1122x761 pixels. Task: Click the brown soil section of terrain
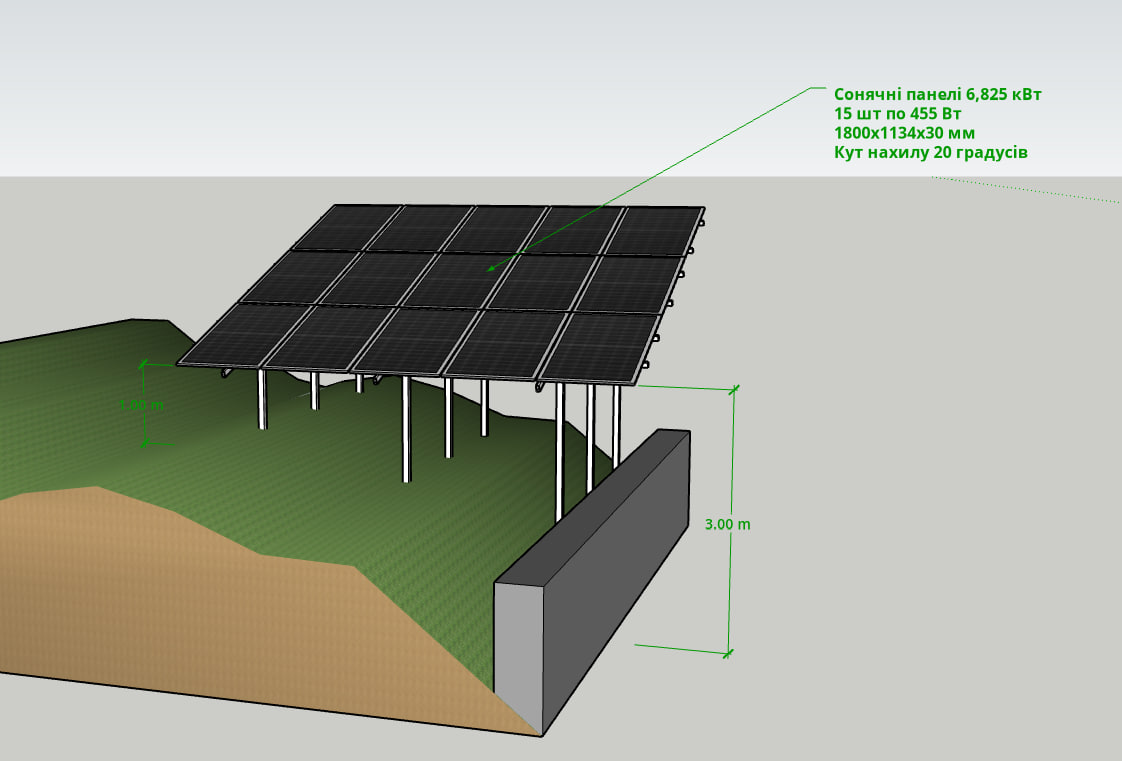pyautogui.click(x=200, y=600)
